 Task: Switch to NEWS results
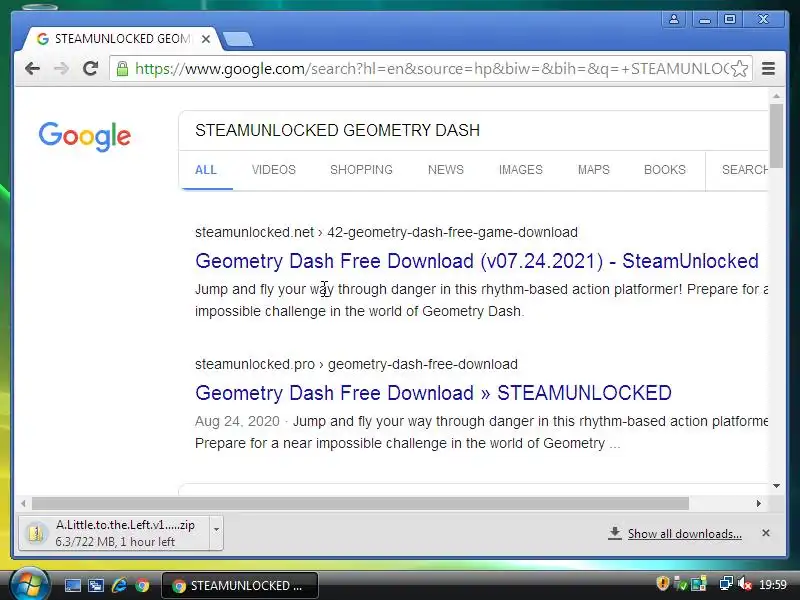click(x=445, y=170)
